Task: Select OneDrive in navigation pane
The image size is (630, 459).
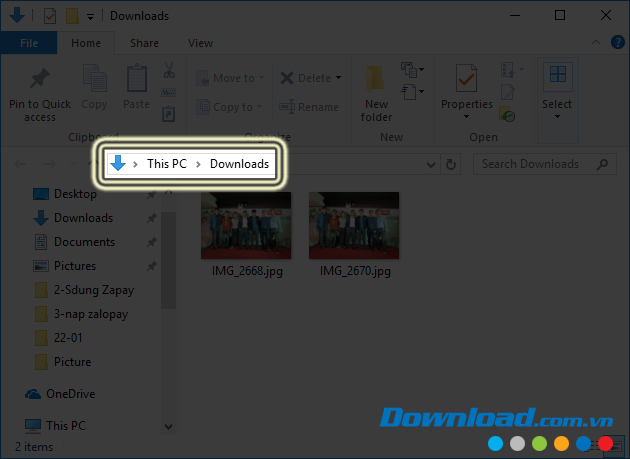Action: 70,394
